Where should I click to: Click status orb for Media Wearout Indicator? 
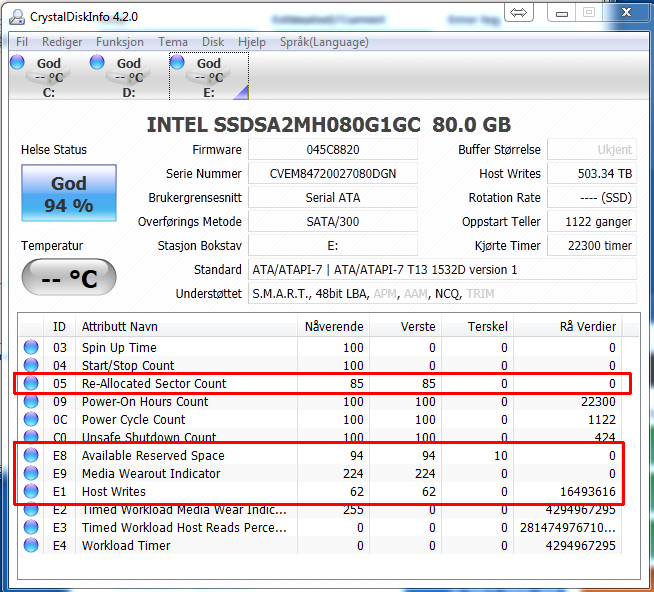31,473
